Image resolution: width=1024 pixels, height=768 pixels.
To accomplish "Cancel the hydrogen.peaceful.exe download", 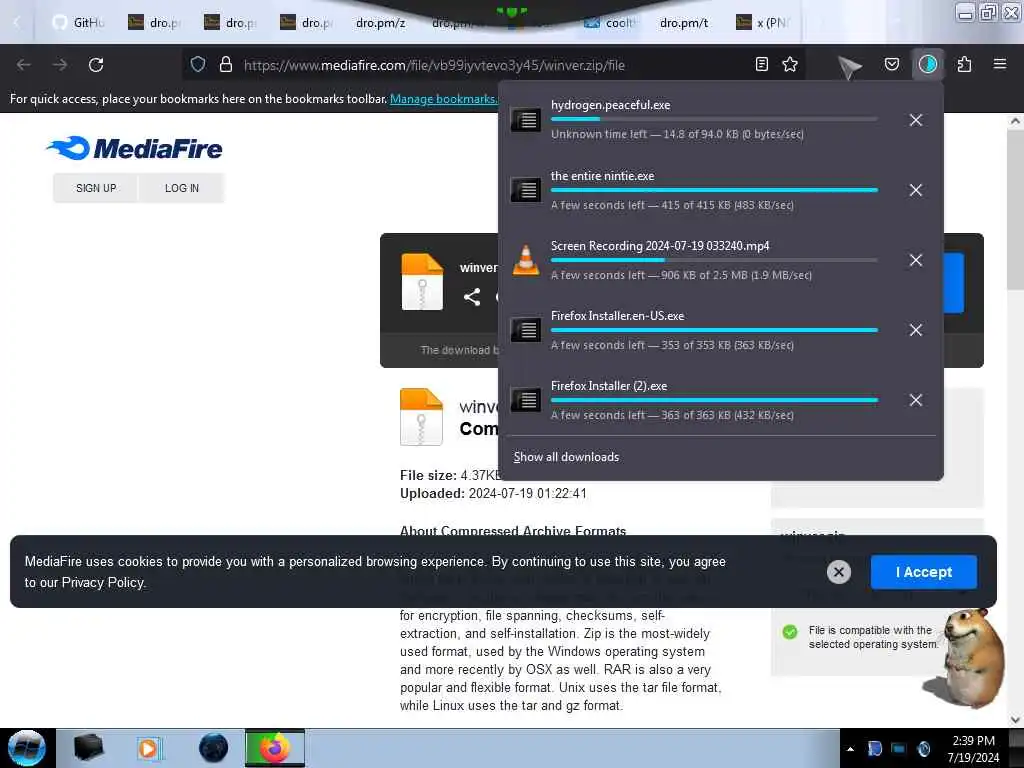I will pyautogui.click(x=916, y=120).
